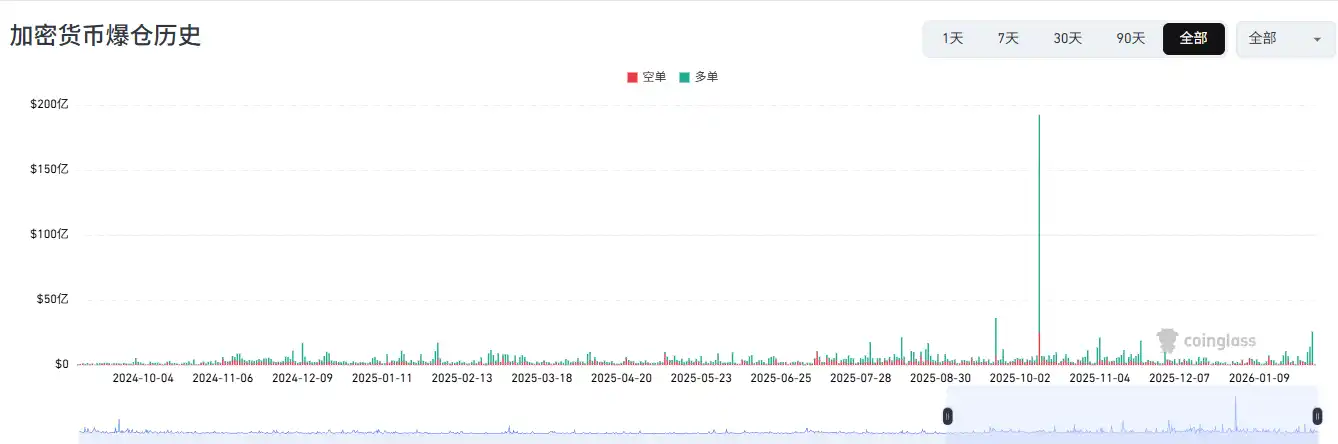The width and height of the screenshot is (1338, 444).
Task: Click the caret arrow in the 全部 dropdown
Action: pos(1316,40)
